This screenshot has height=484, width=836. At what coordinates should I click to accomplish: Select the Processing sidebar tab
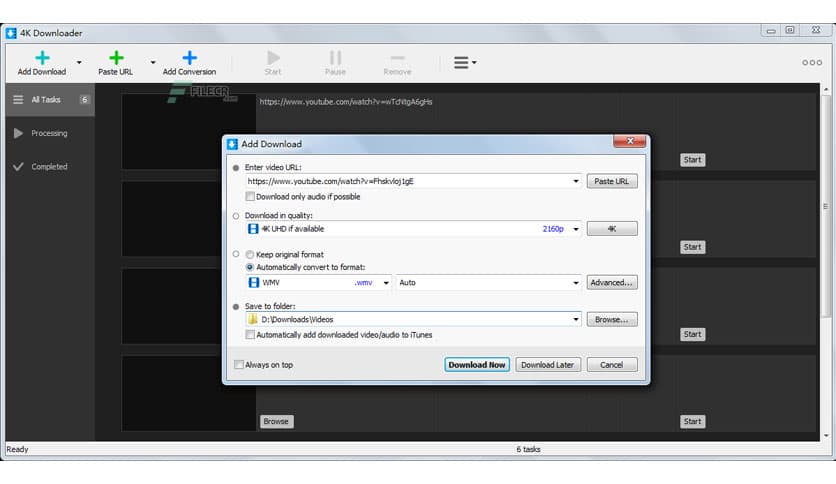50,133
